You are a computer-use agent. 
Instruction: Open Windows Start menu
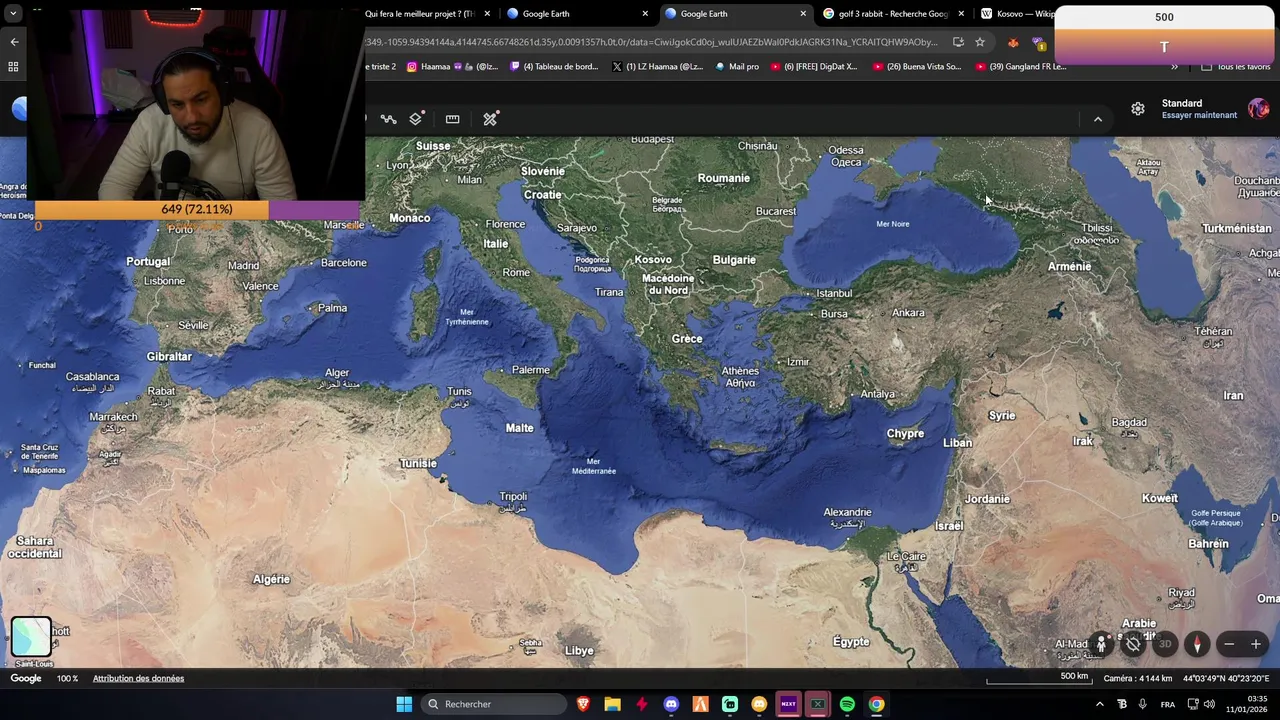click(404, 704)
